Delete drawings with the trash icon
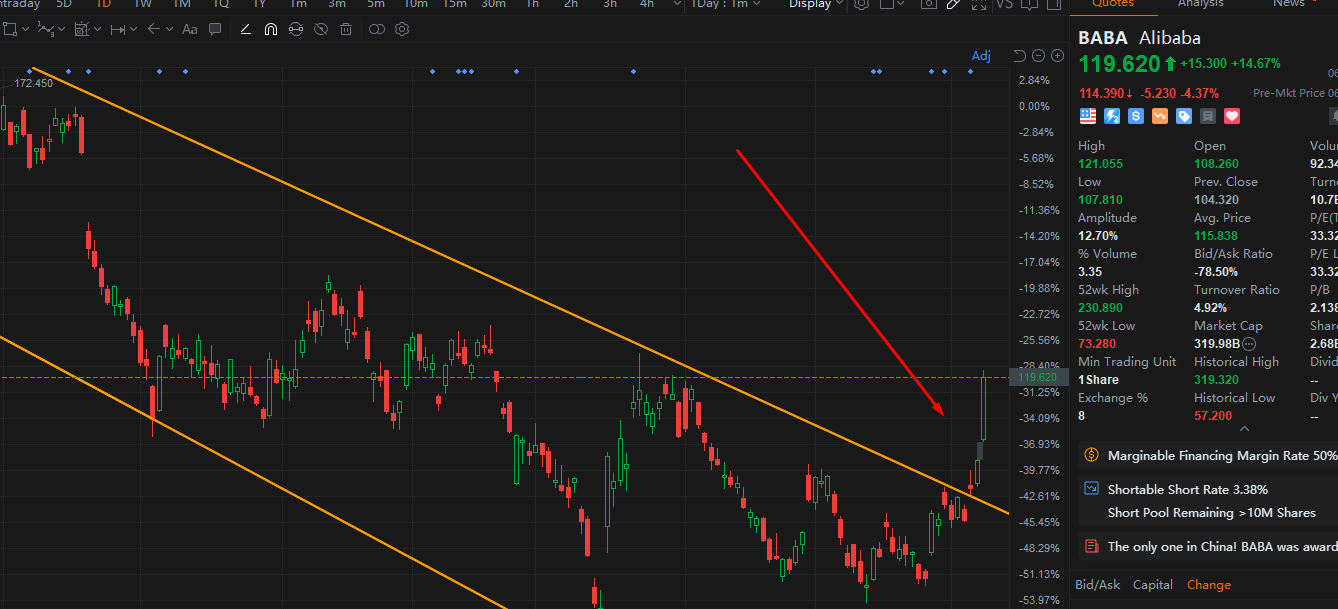This screenshot has width=1338, height=609. (346, 29)
